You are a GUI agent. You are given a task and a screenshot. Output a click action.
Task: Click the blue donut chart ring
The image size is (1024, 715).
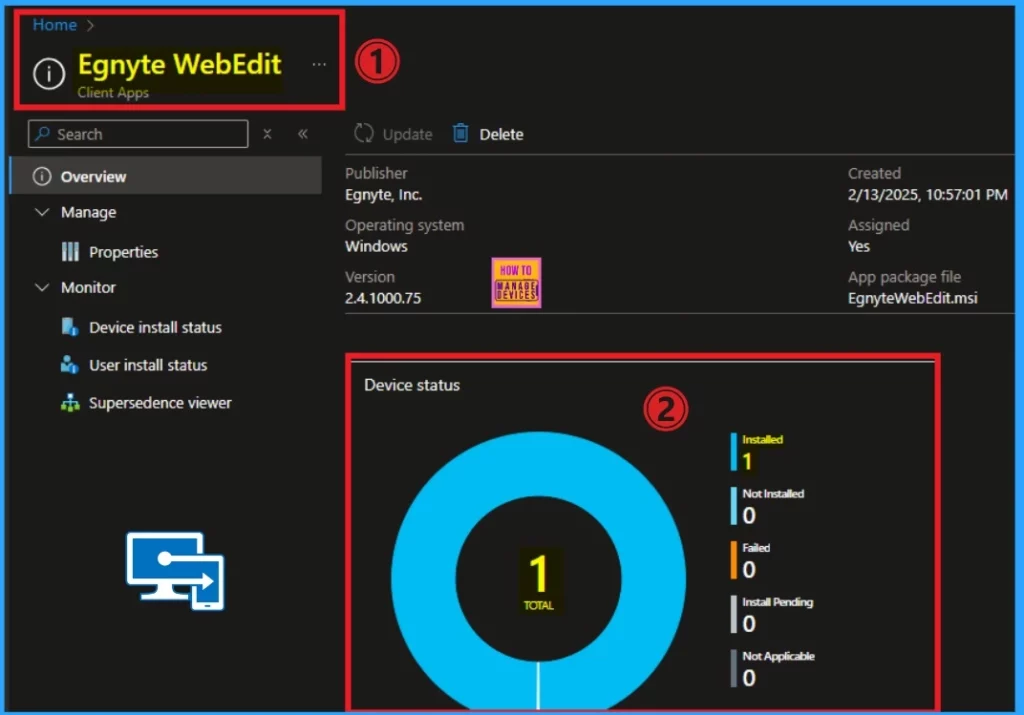pyautogui.click(x=424, y=578)
